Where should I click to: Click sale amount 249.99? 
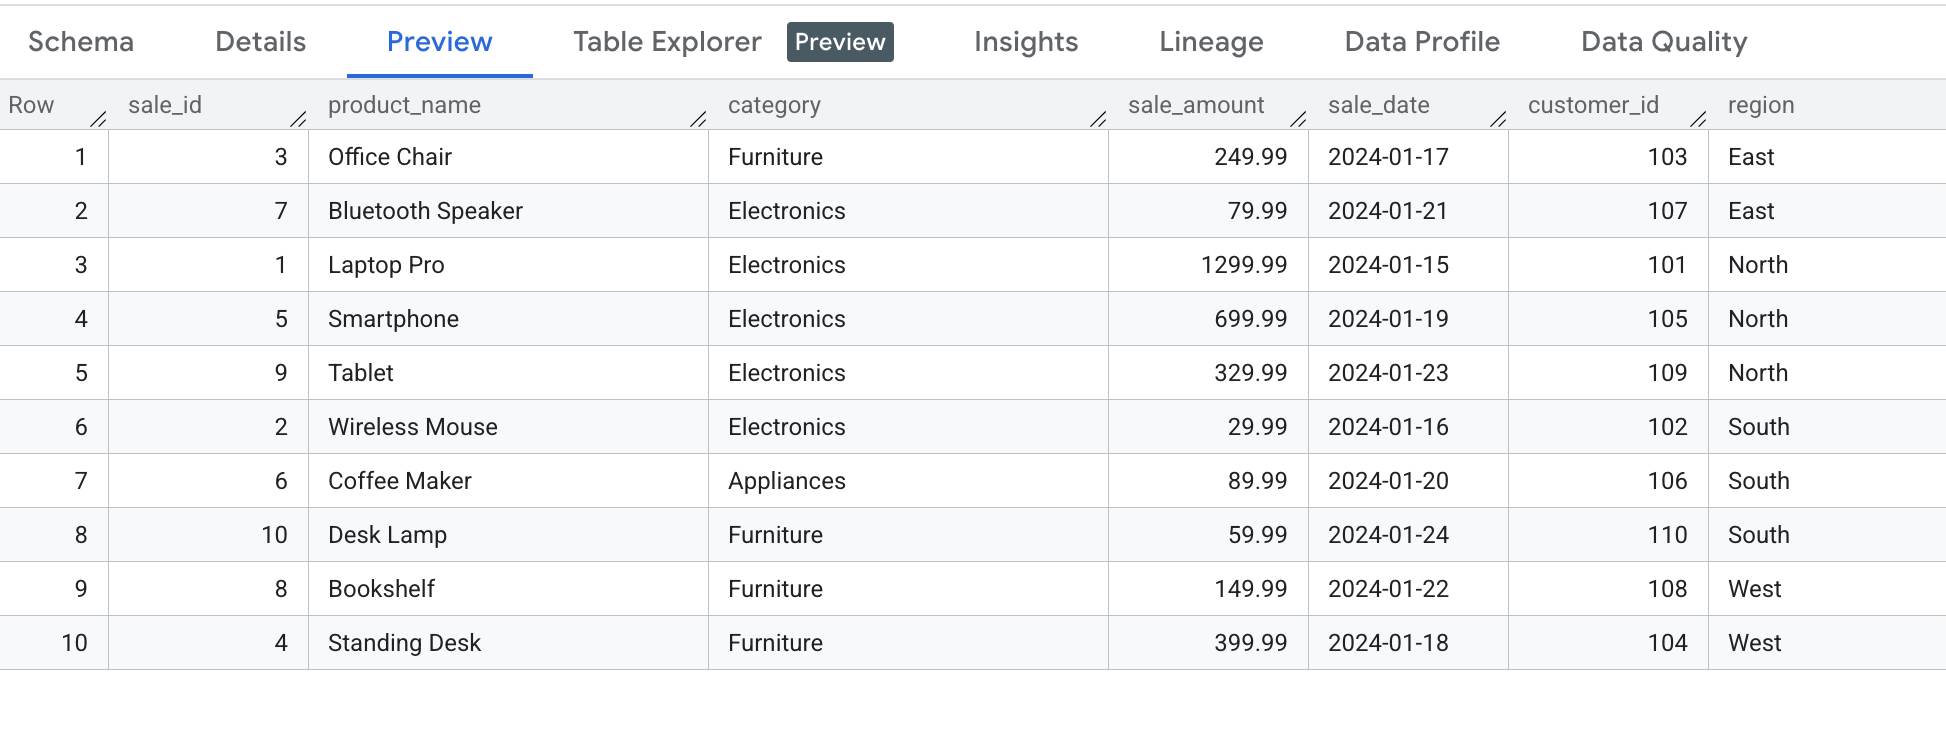(1251, 157)
